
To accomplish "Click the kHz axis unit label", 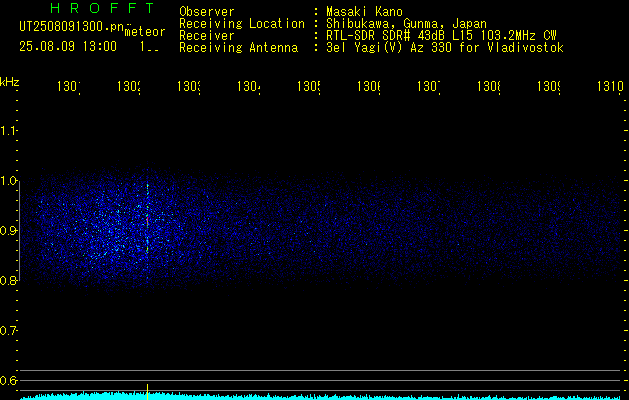I will point(10,82).
